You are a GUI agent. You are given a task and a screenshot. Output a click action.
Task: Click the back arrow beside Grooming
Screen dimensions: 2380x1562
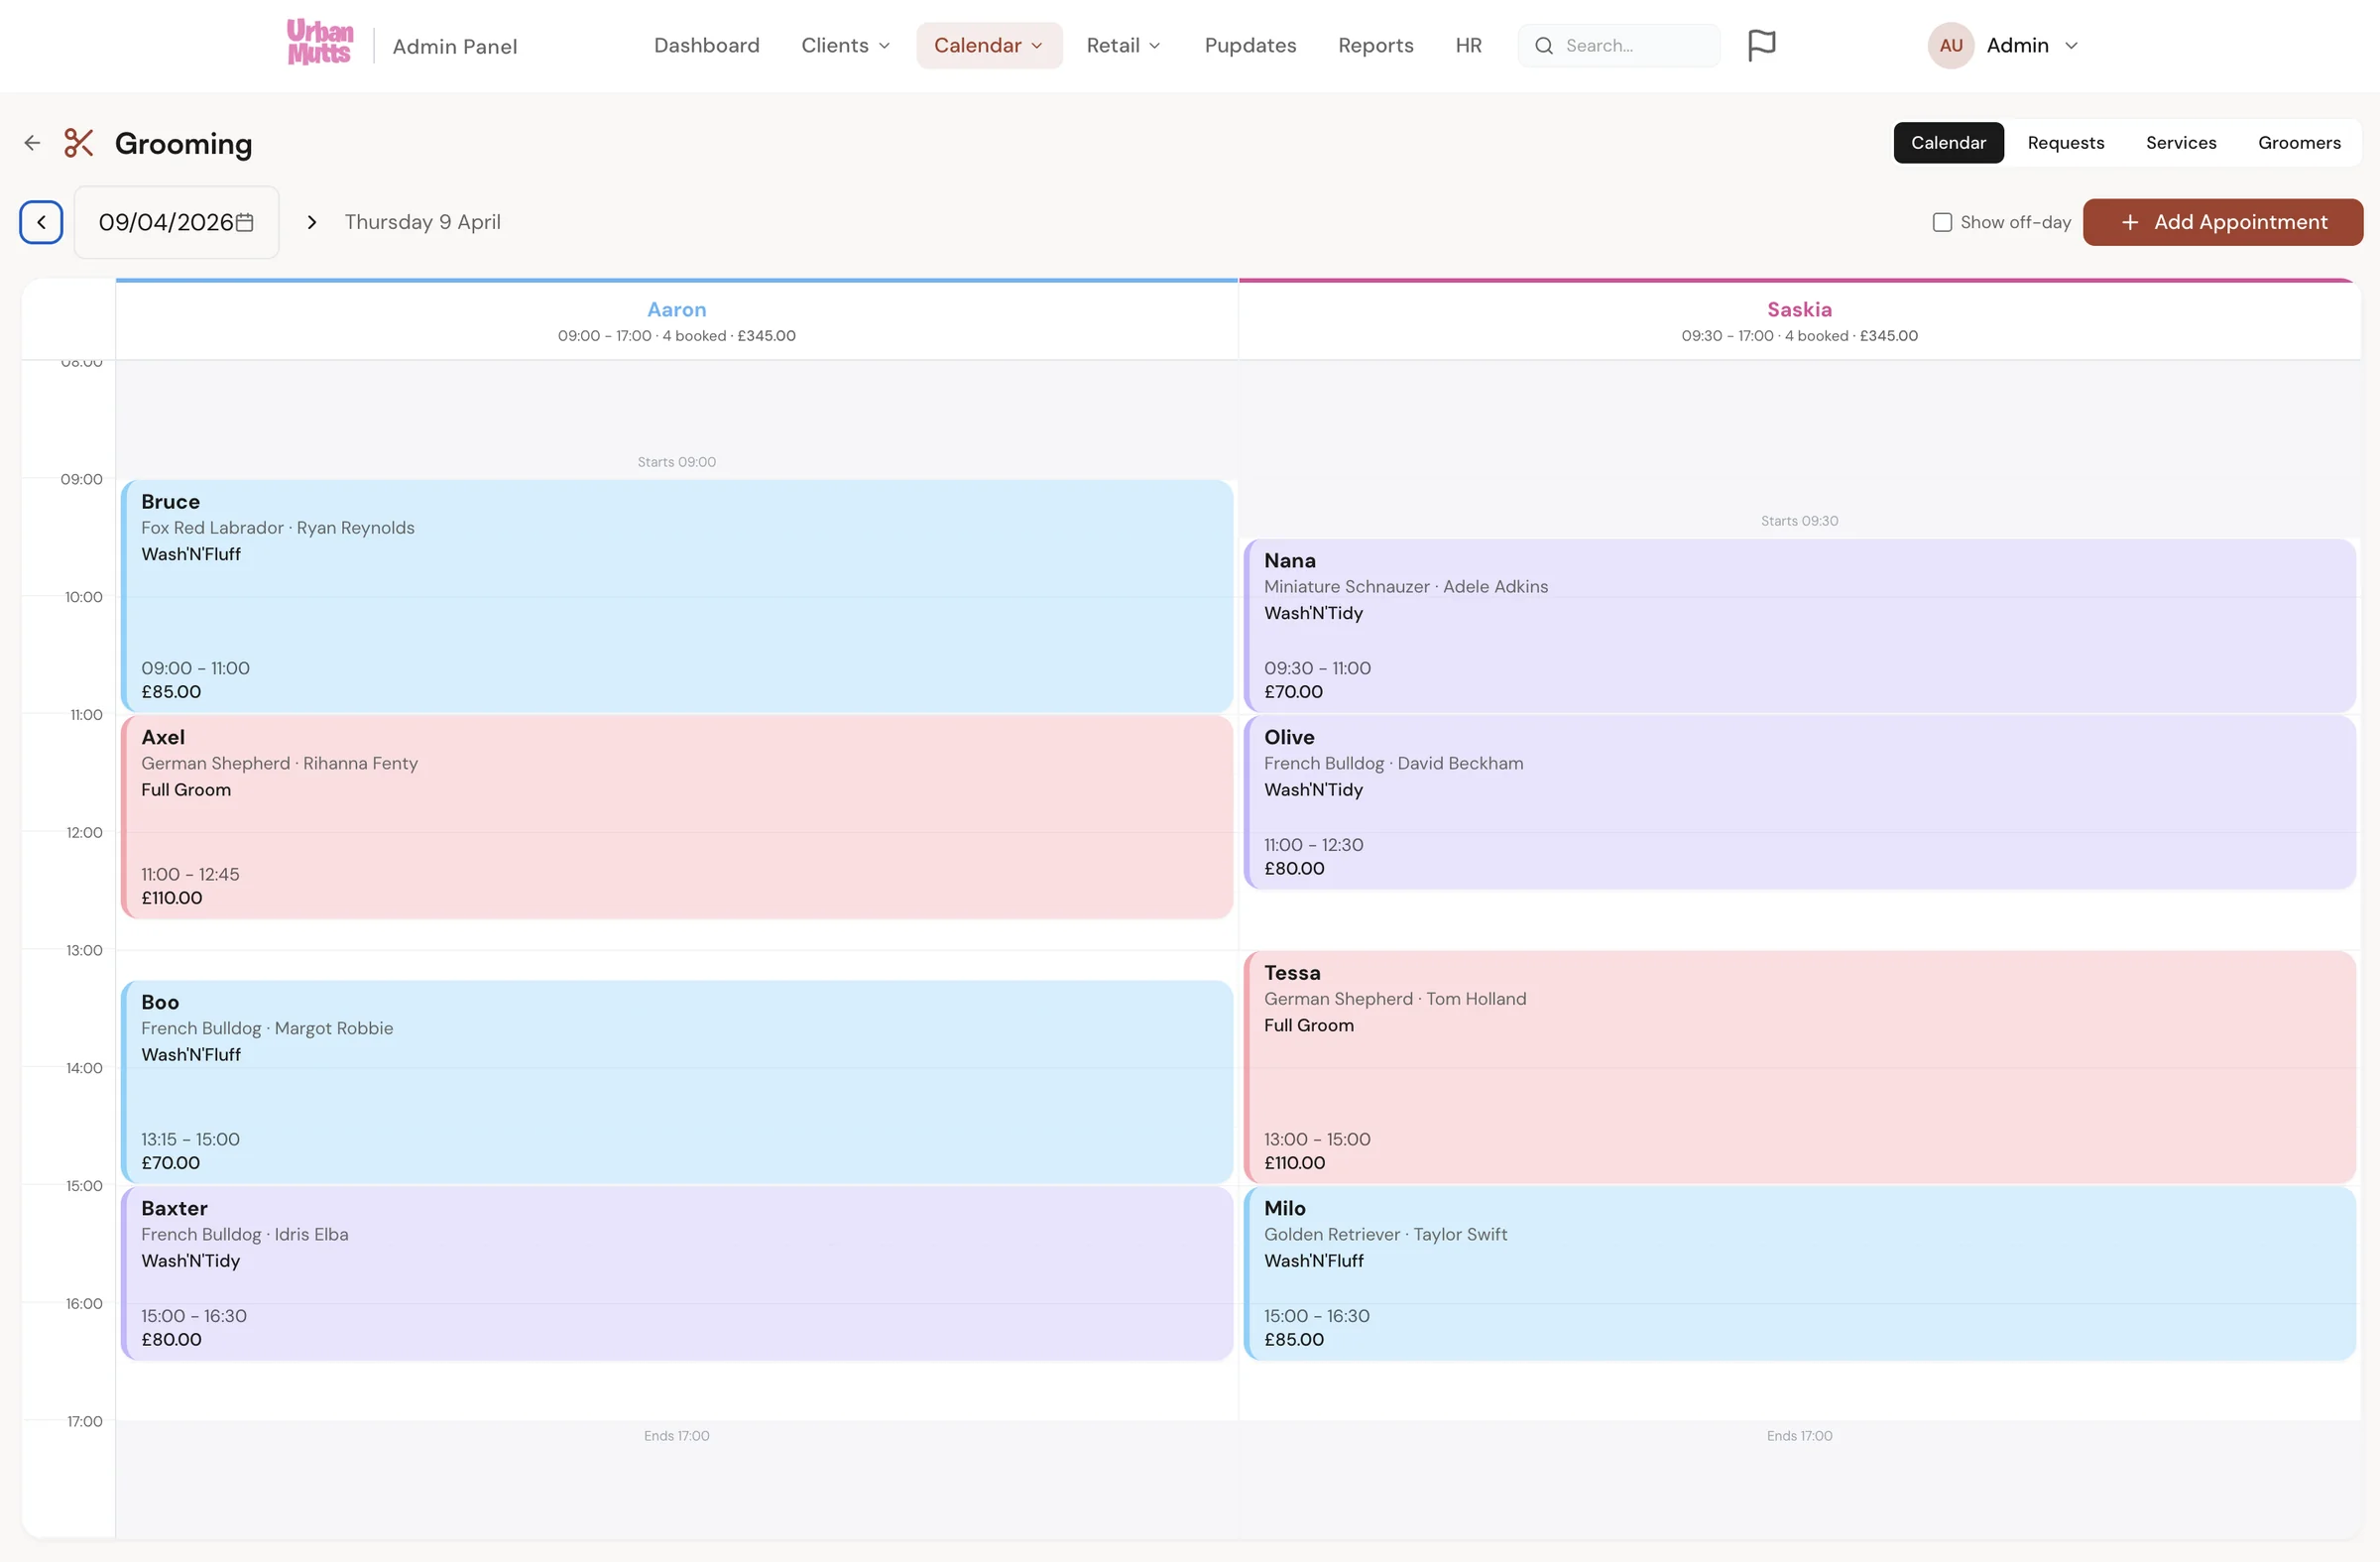(x=32, y=143)
